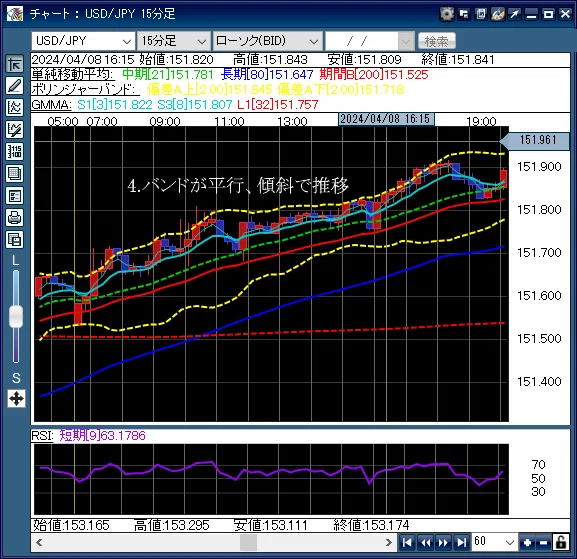Print the chart with printer icon
The image size is (577, 559).
point(15,217)
